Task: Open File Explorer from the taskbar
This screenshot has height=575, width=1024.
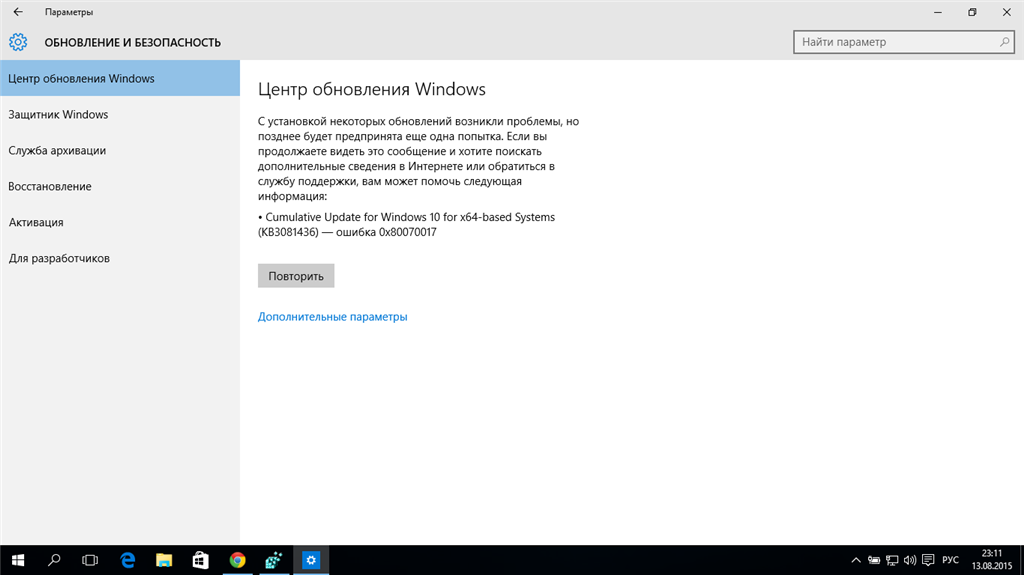Action: [164, 560]
